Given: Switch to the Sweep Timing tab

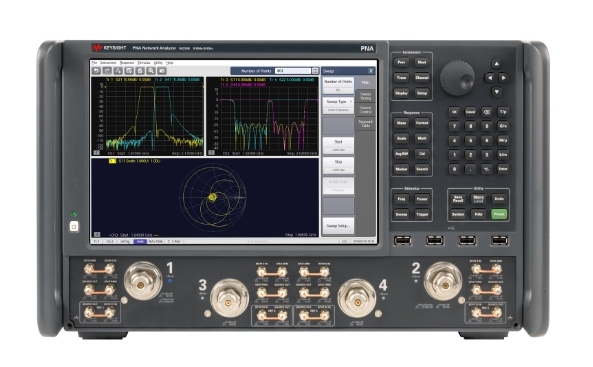Looking at the screenshot, I should pyautogui.click(x=365, y=96).
